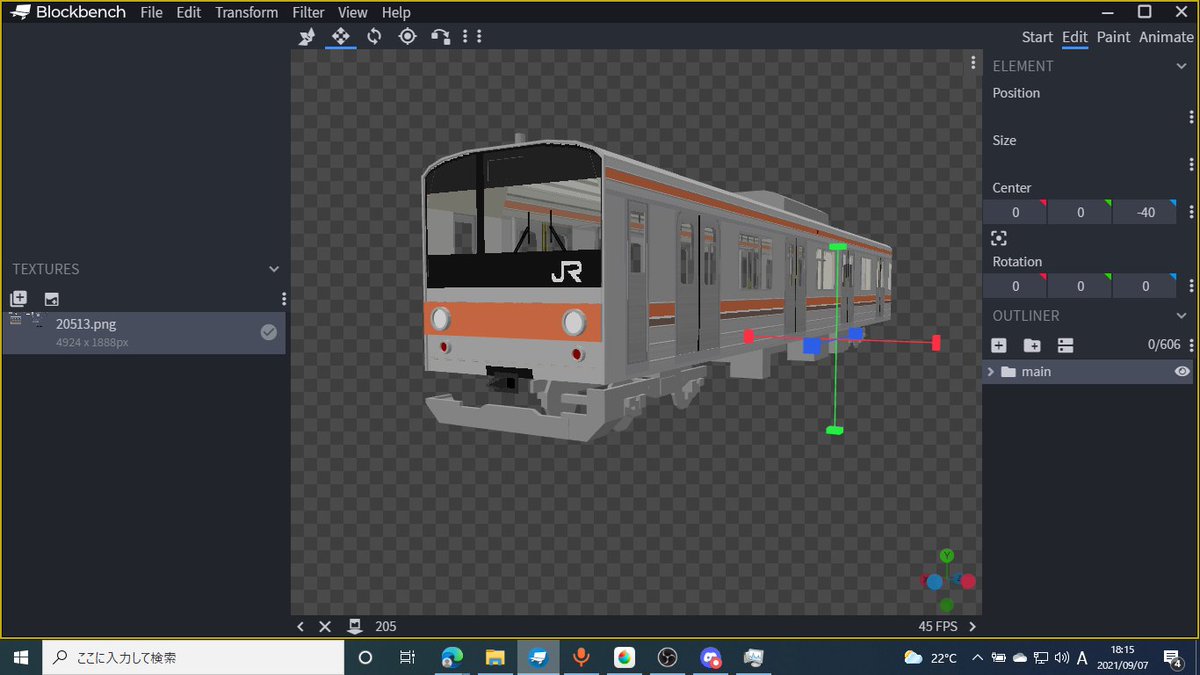This screenshot has height=675, width=1200.
Task: Open the Windows Start menu
Action: tap(21, 657)
